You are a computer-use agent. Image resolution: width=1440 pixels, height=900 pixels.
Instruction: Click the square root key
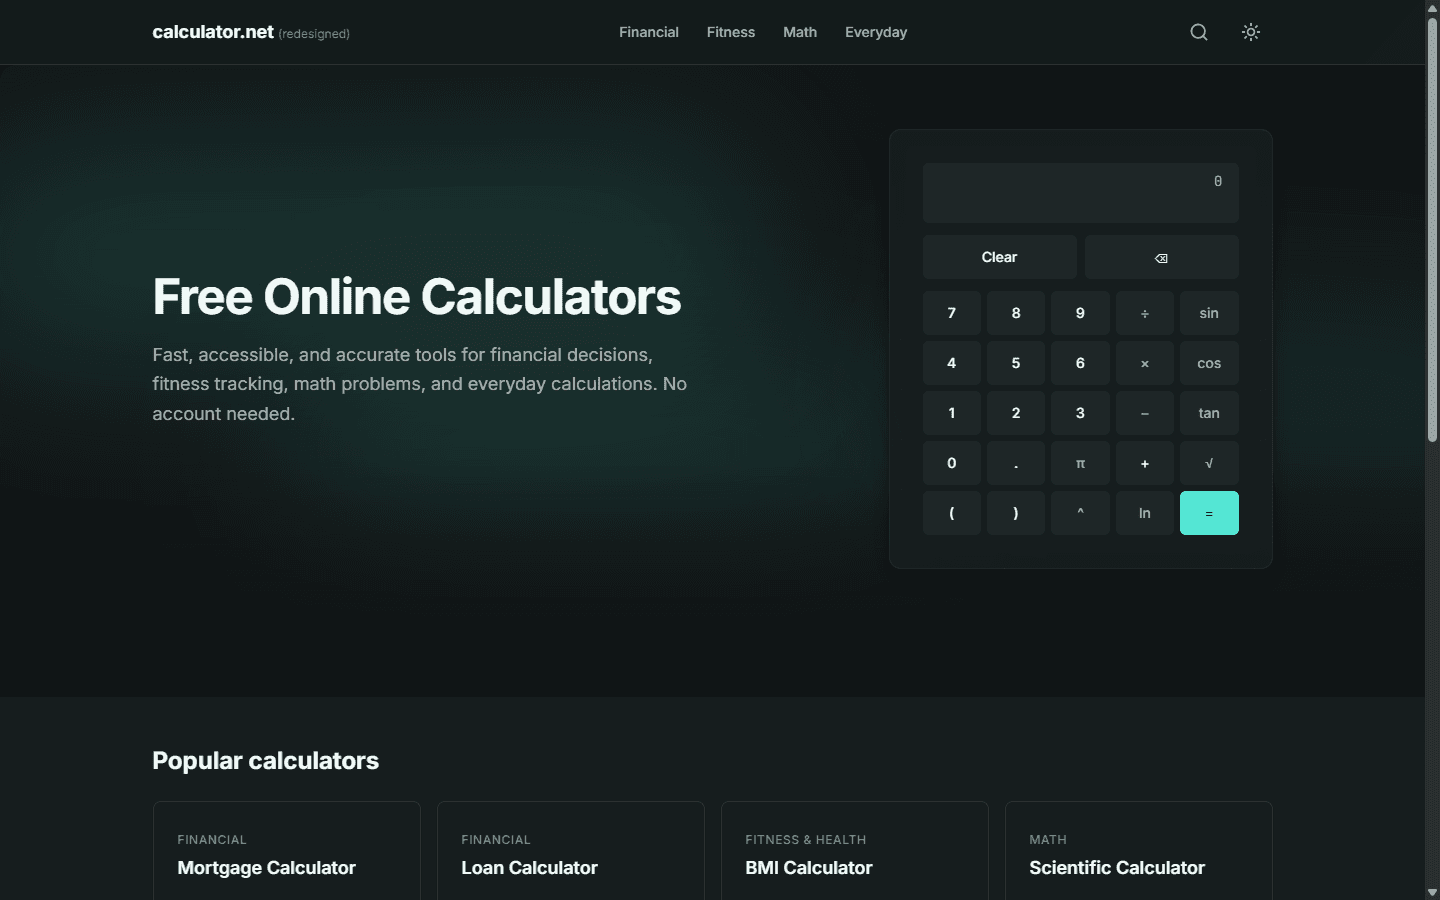tap(1209, 463)
